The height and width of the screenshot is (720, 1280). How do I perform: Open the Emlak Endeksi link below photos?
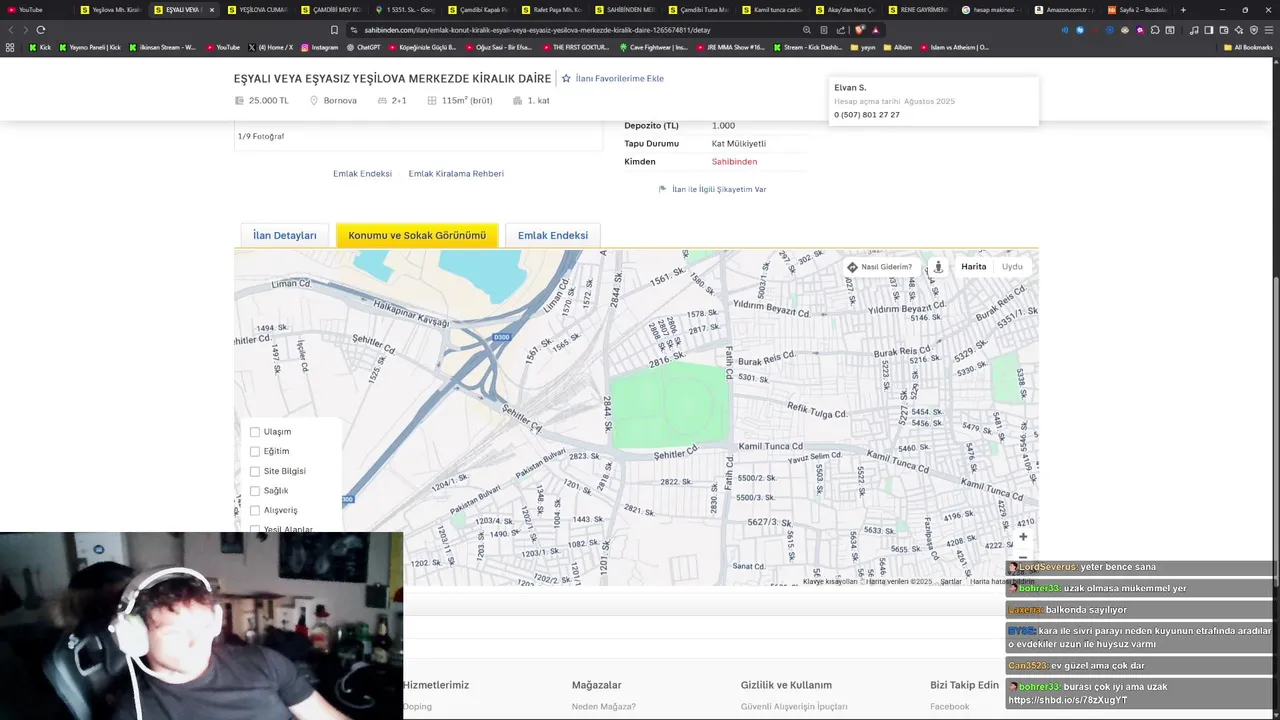[x=362, y=174]
